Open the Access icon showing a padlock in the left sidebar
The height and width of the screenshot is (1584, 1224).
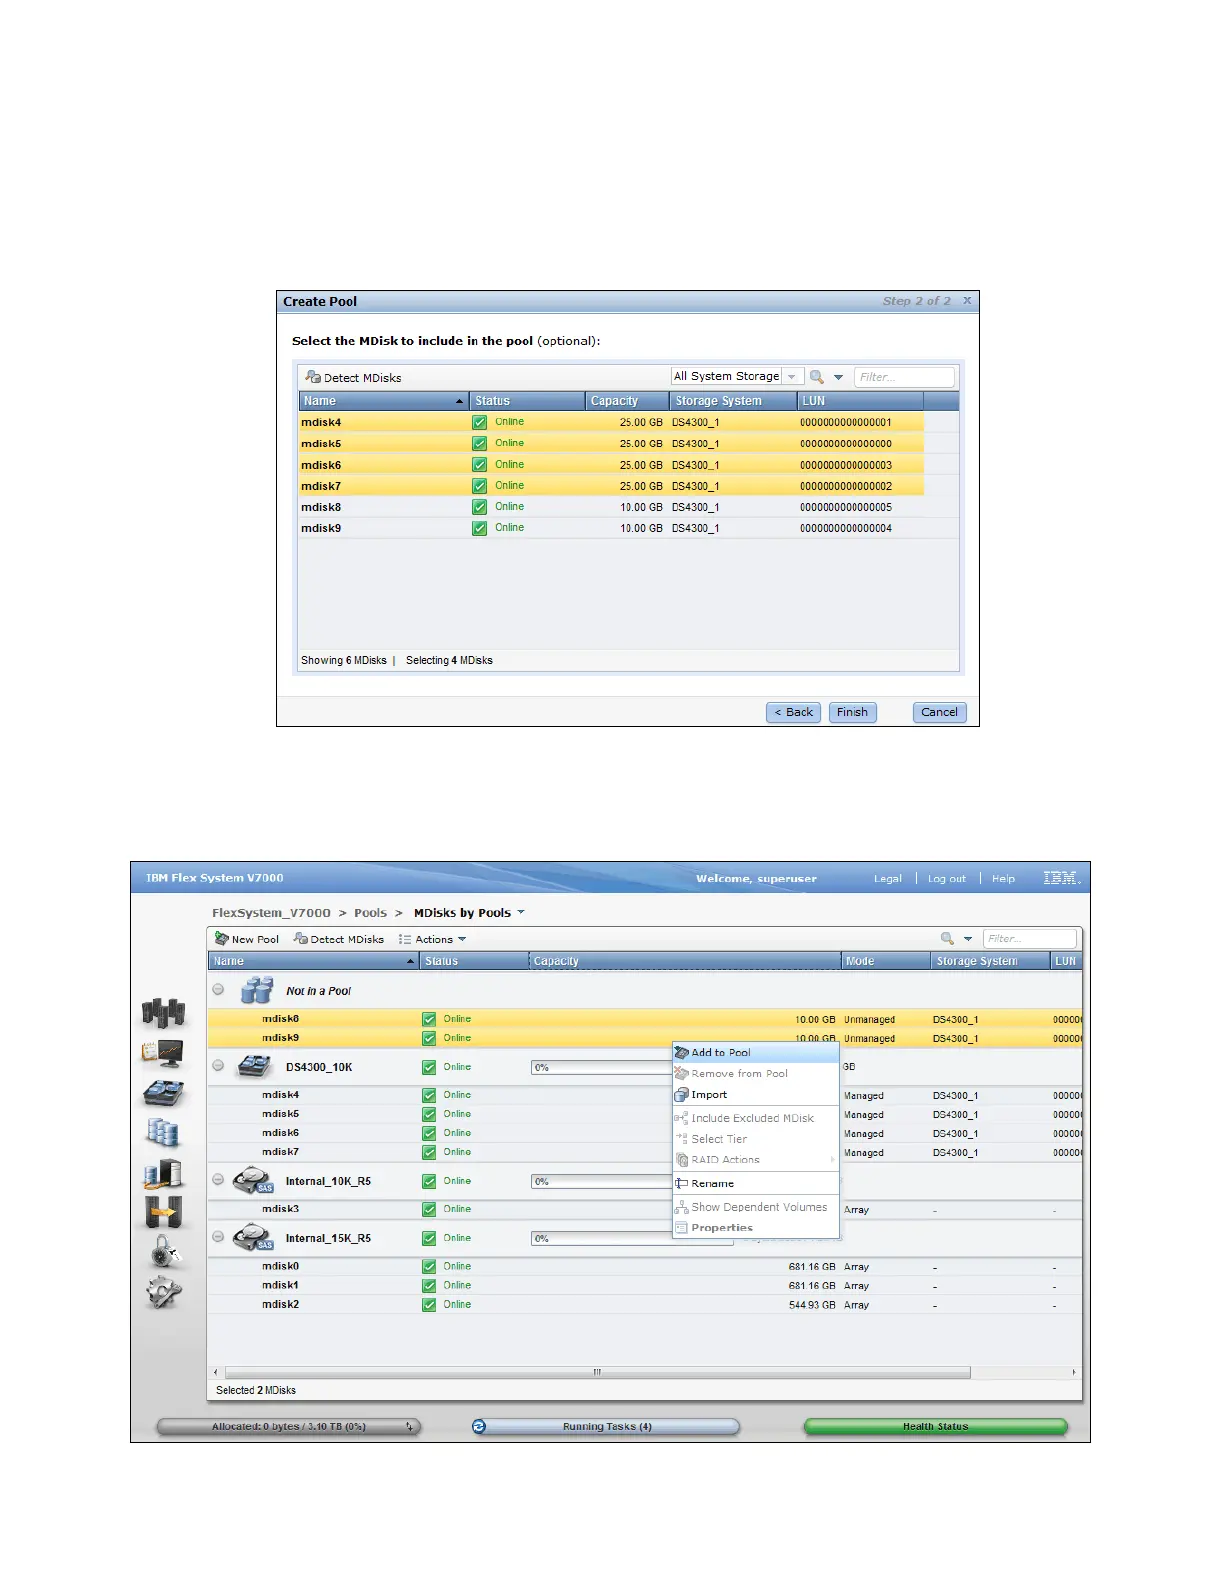point(164,1251)
